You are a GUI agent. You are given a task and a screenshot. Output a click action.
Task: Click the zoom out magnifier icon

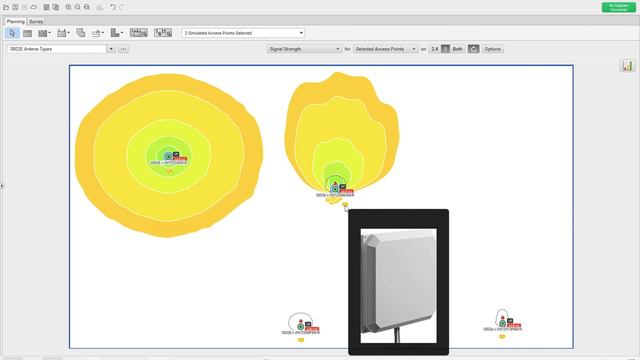[x=78, y=7]
